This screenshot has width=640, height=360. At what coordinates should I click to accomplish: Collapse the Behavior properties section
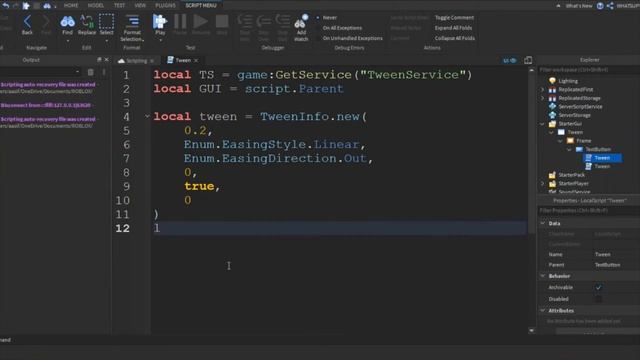(x=543, y=276)
